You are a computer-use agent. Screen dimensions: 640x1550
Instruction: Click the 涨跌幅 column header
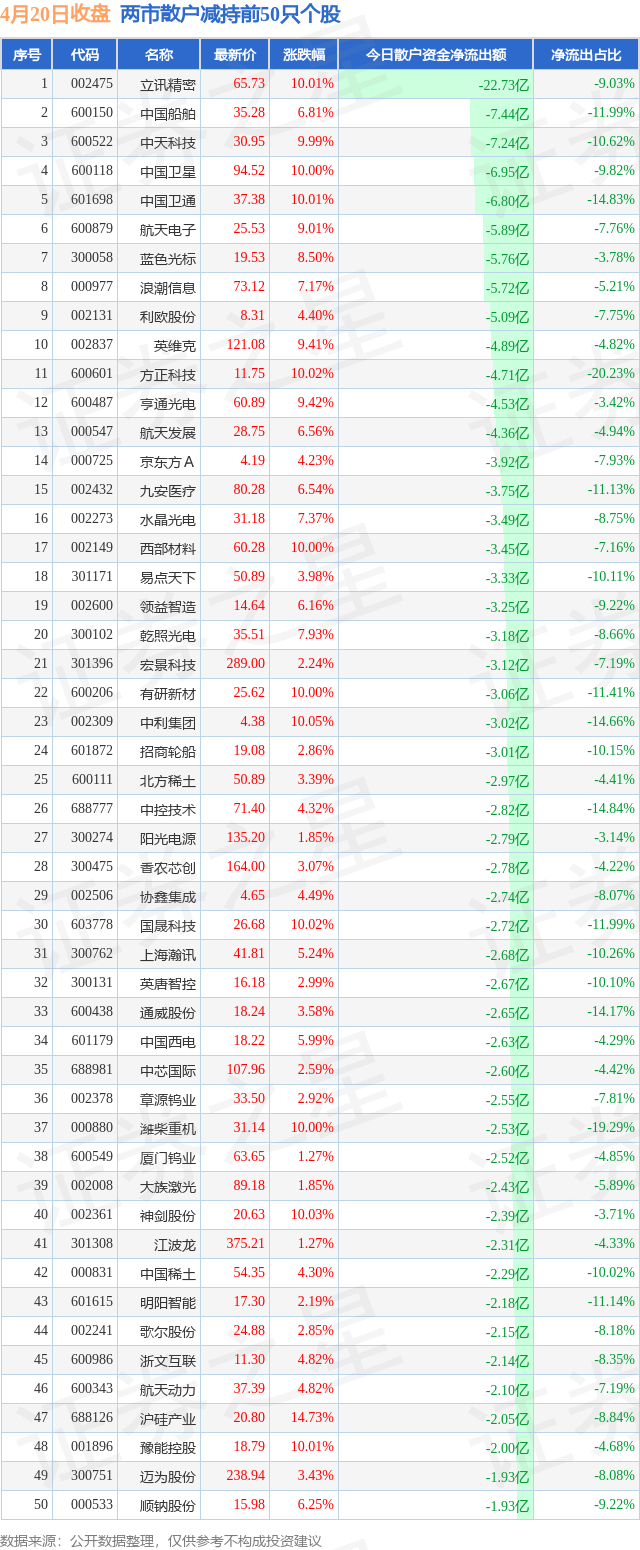tap(304, 55)
